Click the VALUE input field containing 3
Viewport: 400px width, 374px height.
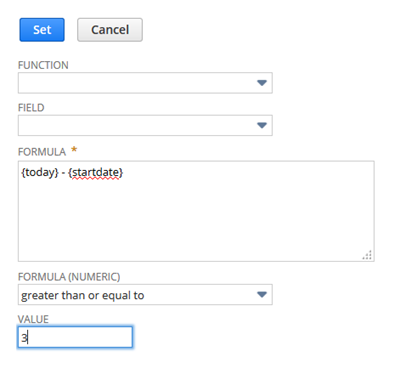coord(75,337)
